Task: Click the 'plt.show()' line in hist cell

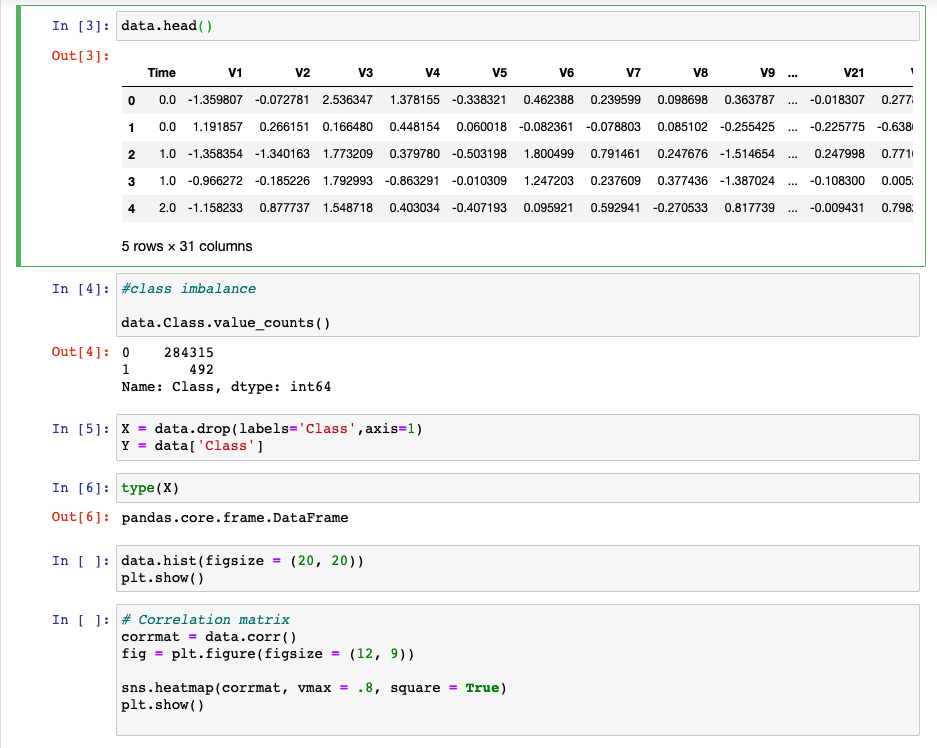Action: (x=163, y=578)
